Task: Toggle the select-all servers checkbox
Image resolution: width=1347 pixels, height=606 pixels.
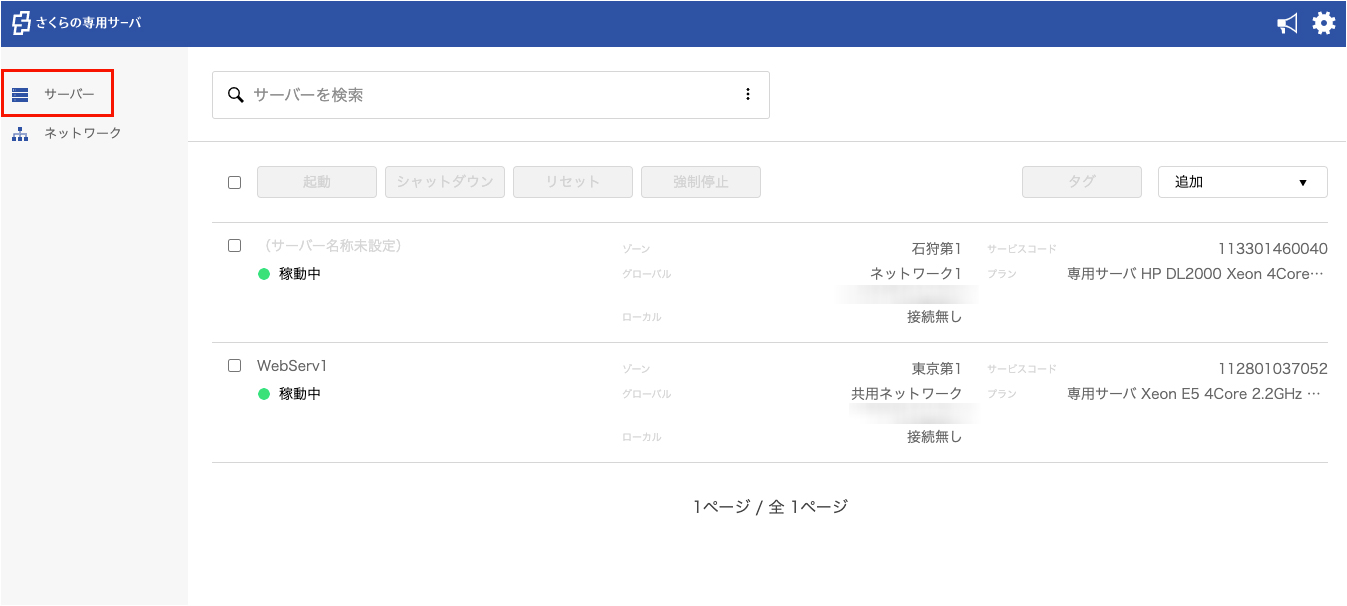Action: 235,183
